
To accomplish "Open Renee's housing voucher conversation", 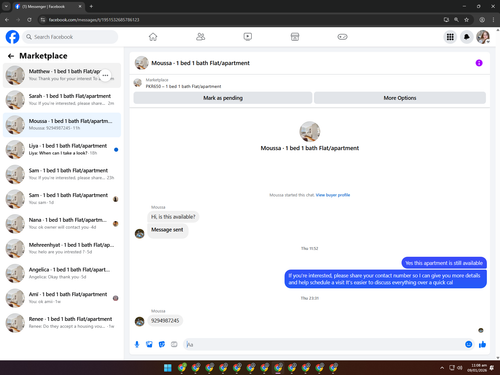I will coord(62,323).
